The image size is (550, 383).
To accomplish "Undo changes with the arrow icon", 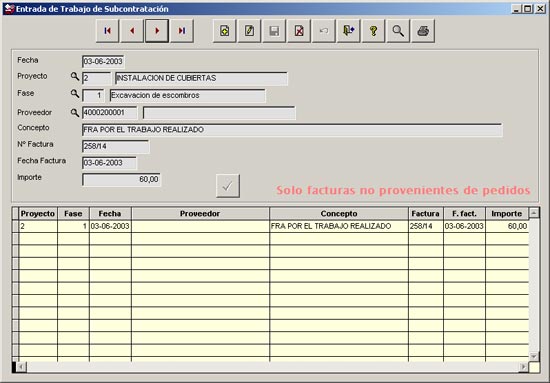I will click(324, 31).
